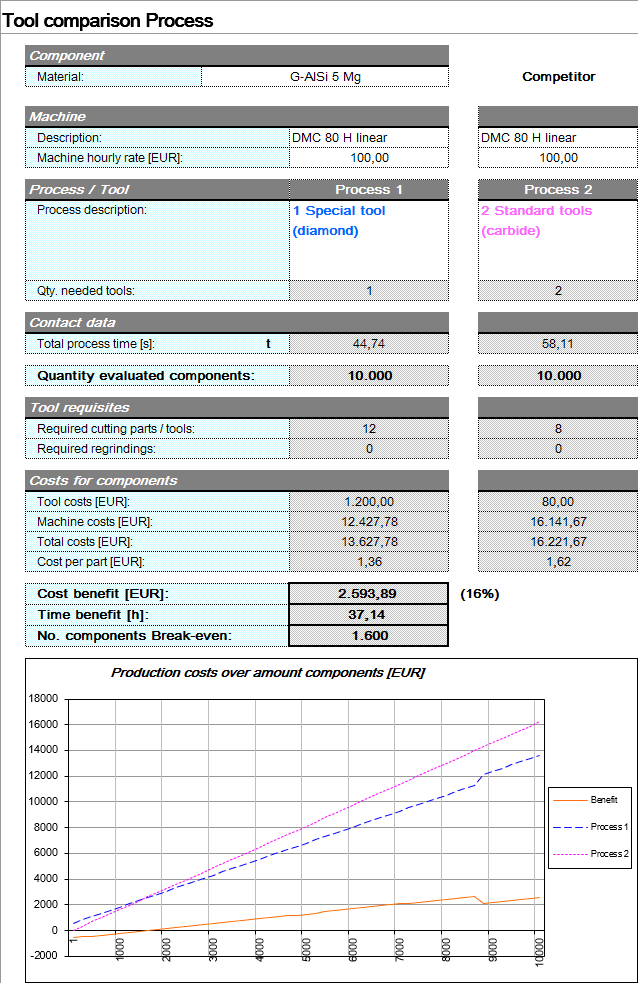Click the required cutting parts value 12
The image size is (638, 983).
(x=368, y=429)
